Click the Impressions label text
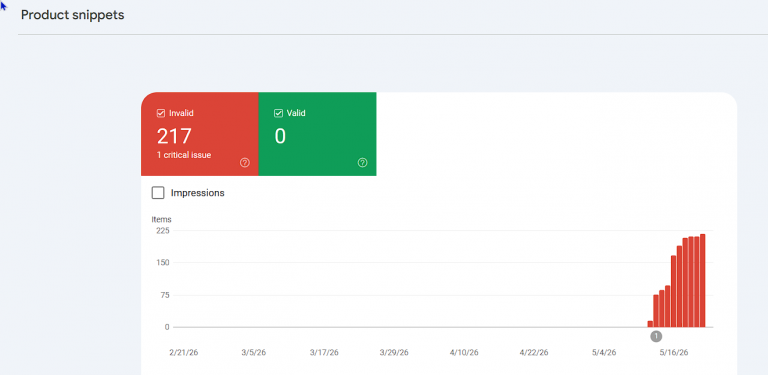Image resolution: width=768 pixels, height=375 pixels. [x=197, y=193]
